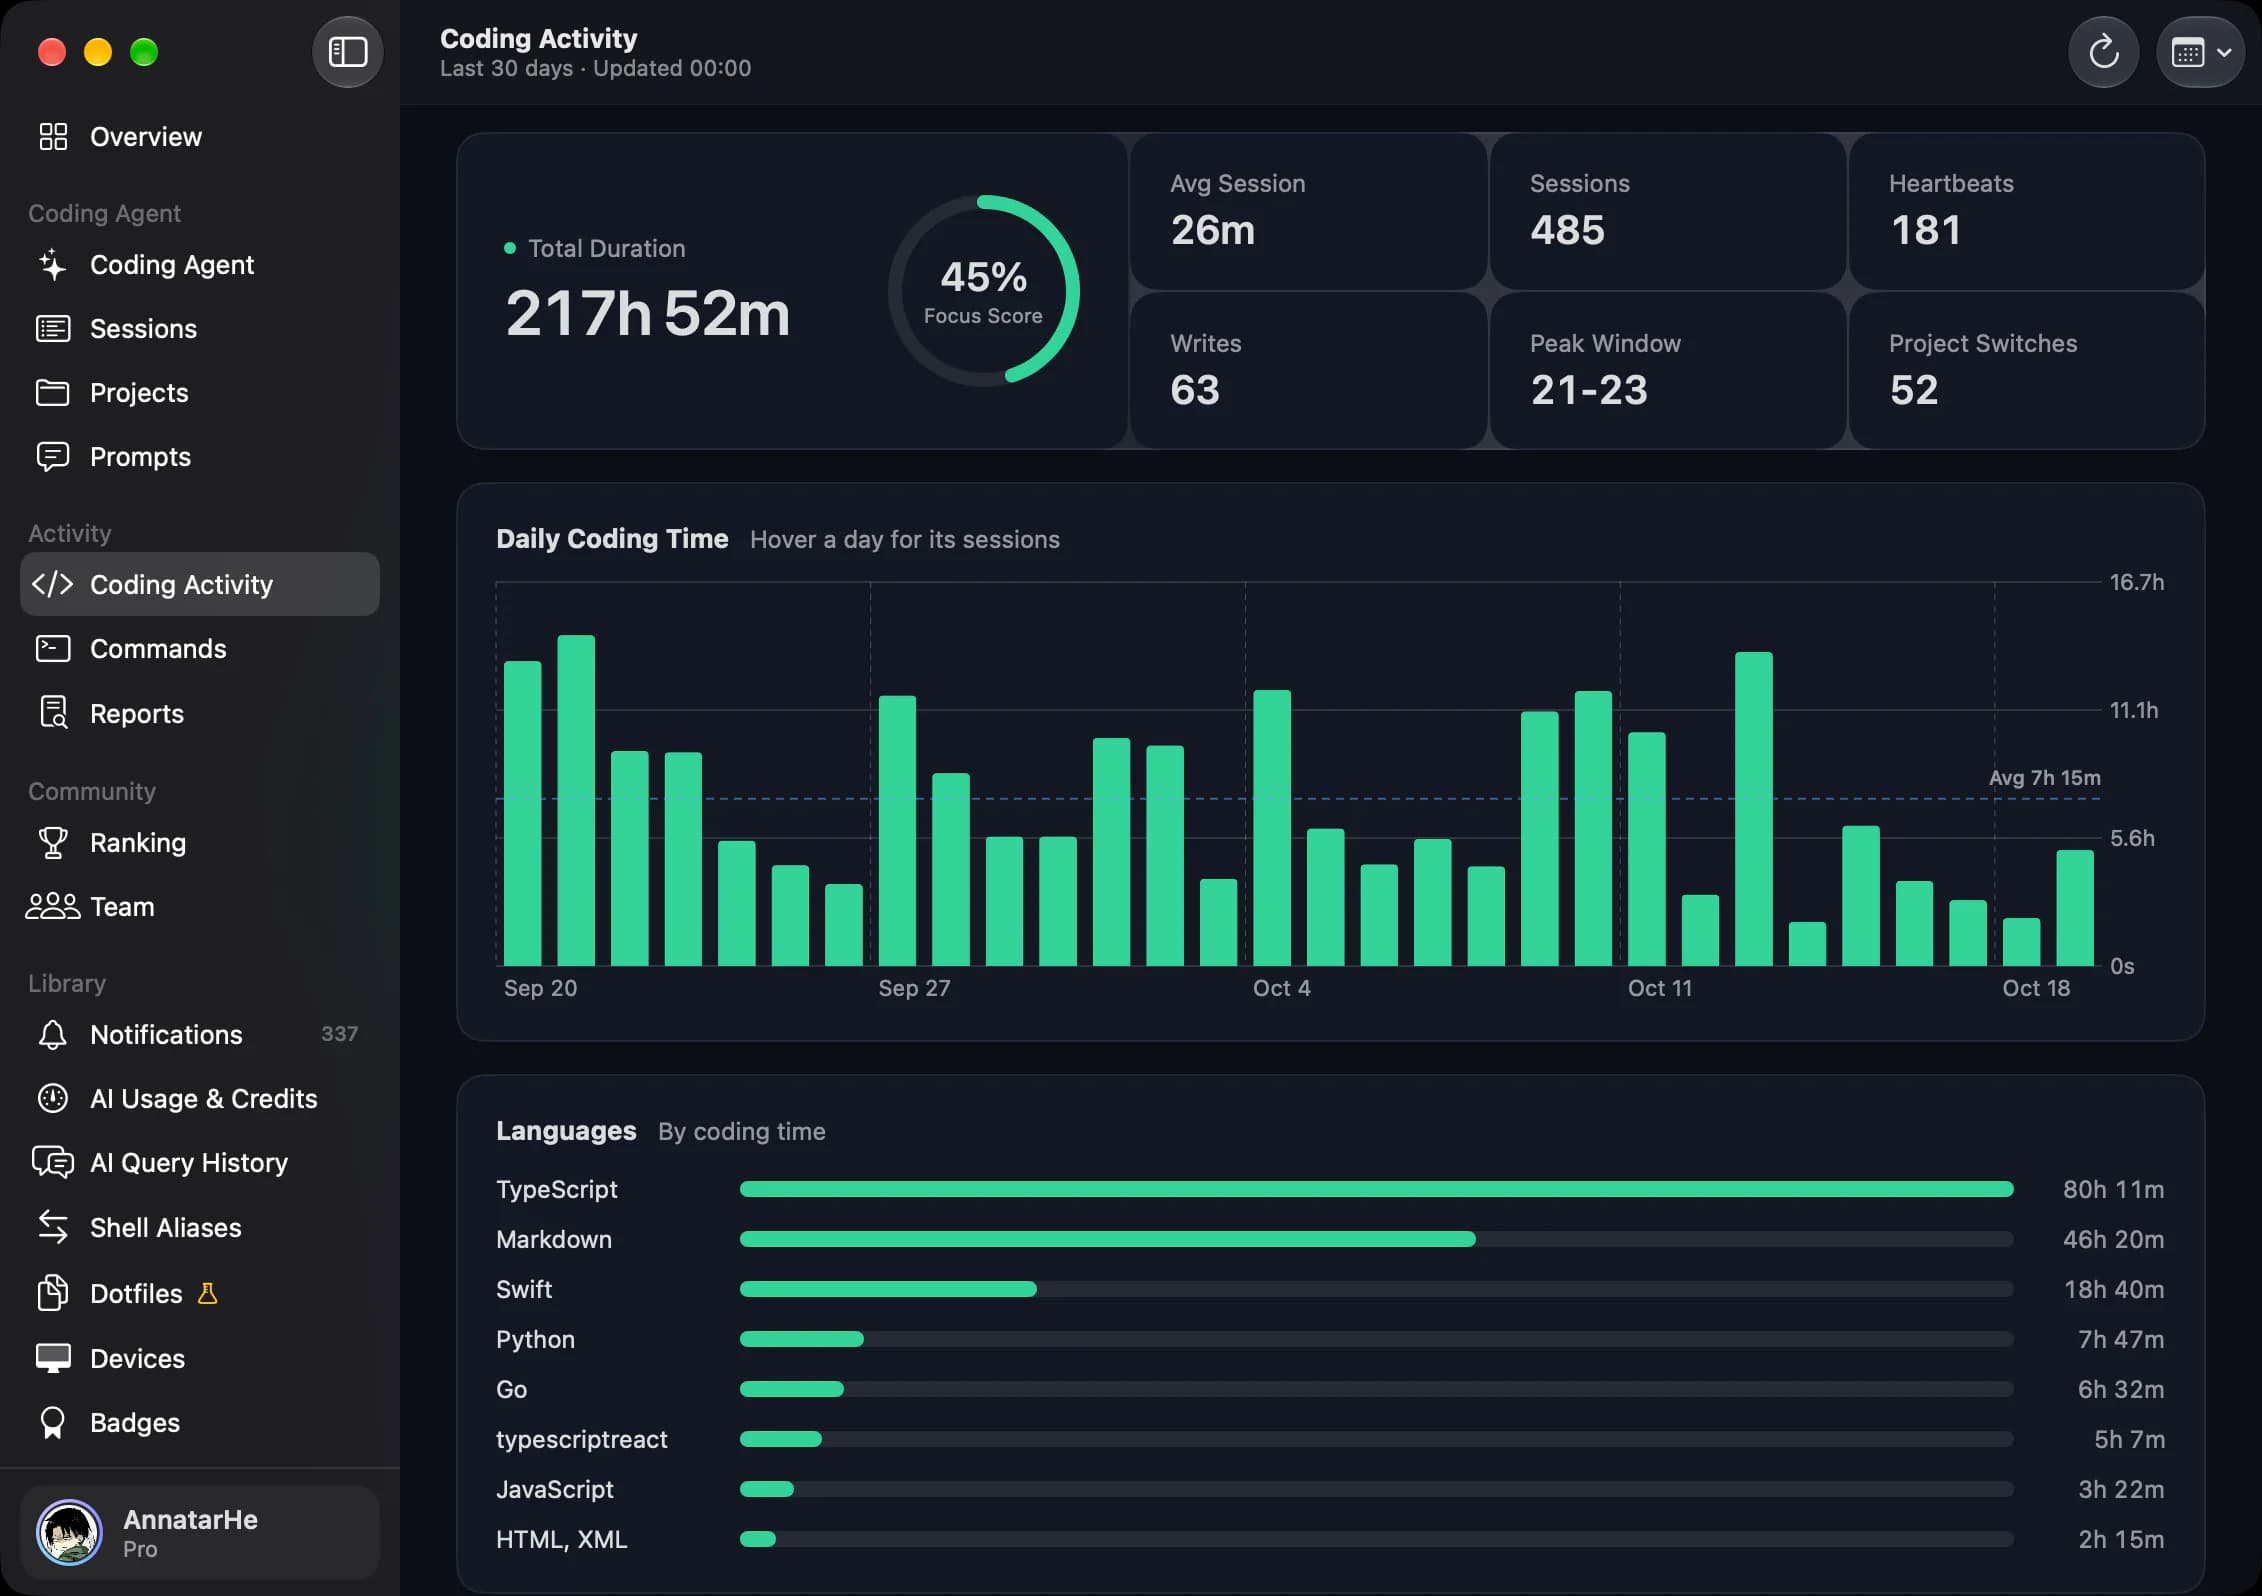Select Coding Activity in the sidebar
Screen dimensions: 2262x1596
pyautogui.click(x=200, y=585)
